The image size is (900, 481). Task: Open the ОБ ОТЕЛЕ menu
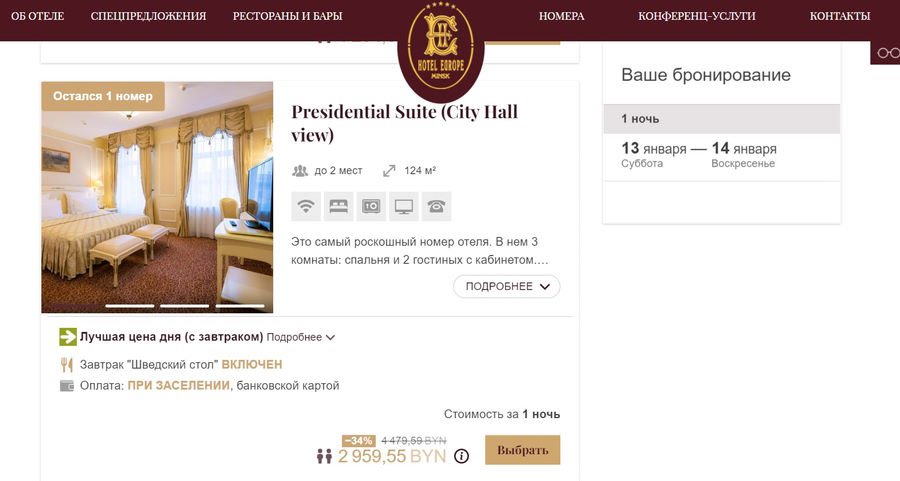37,16
